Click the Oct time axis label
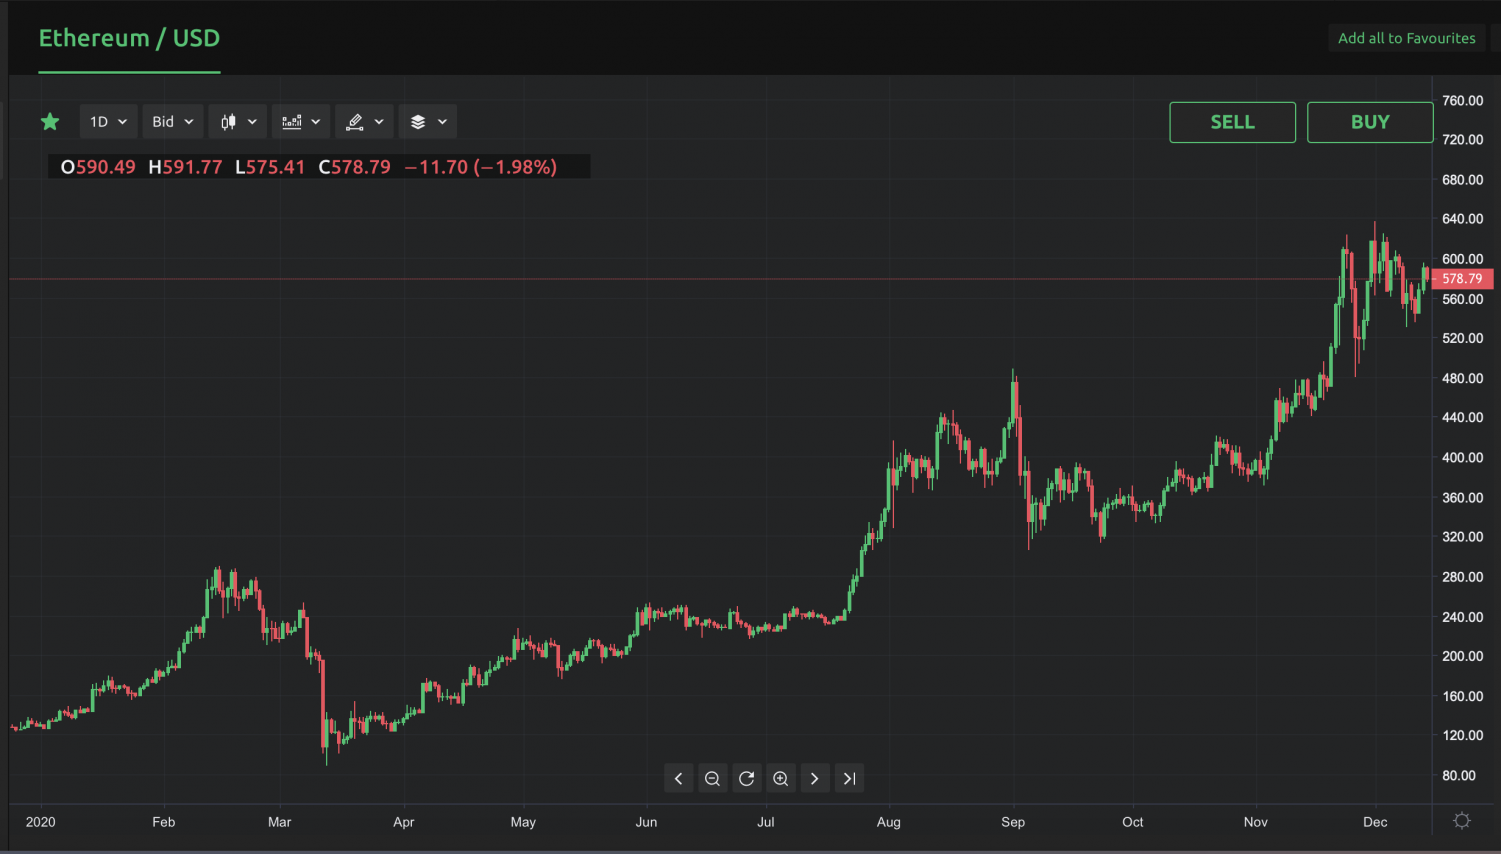1501x854 pixels. (x=1132, y=822)
